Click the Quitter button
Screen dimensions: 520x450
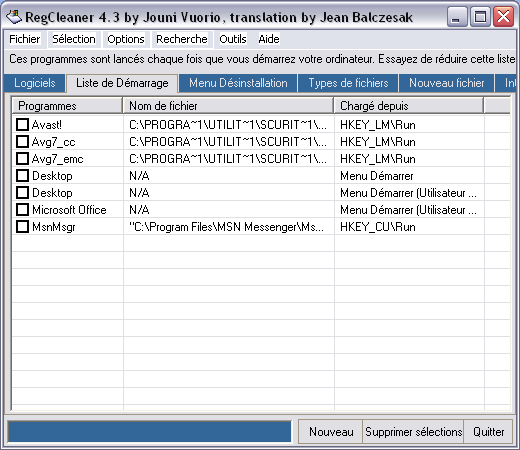click(x=488, y=432)
